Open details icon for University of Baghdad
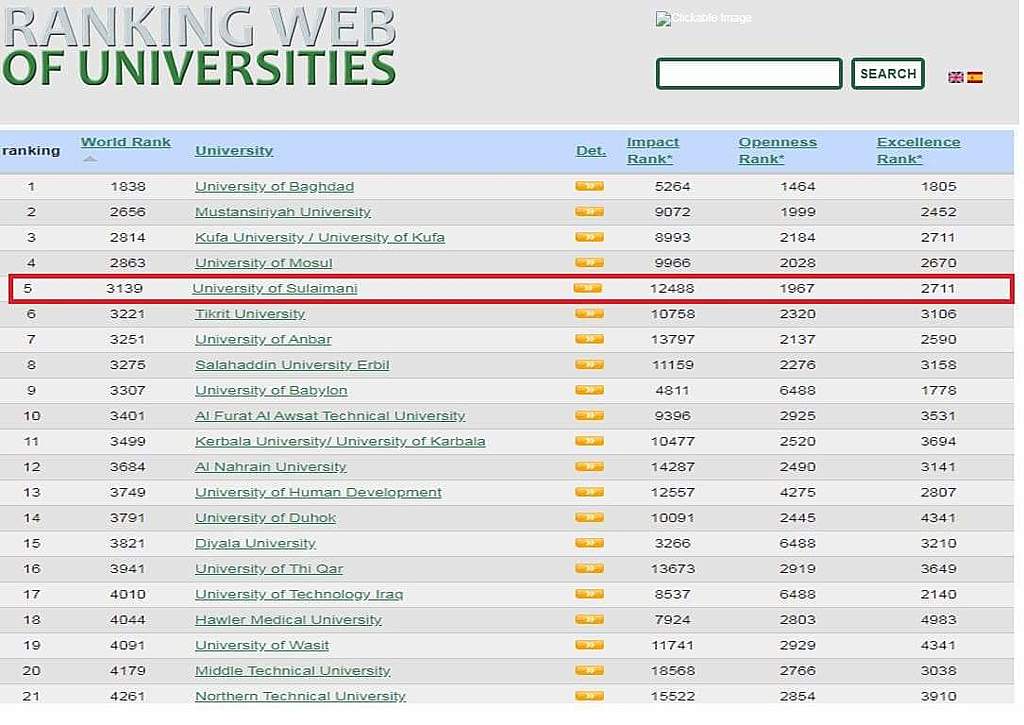Viewport: 1024px width, 725px height. coord(589,186)
